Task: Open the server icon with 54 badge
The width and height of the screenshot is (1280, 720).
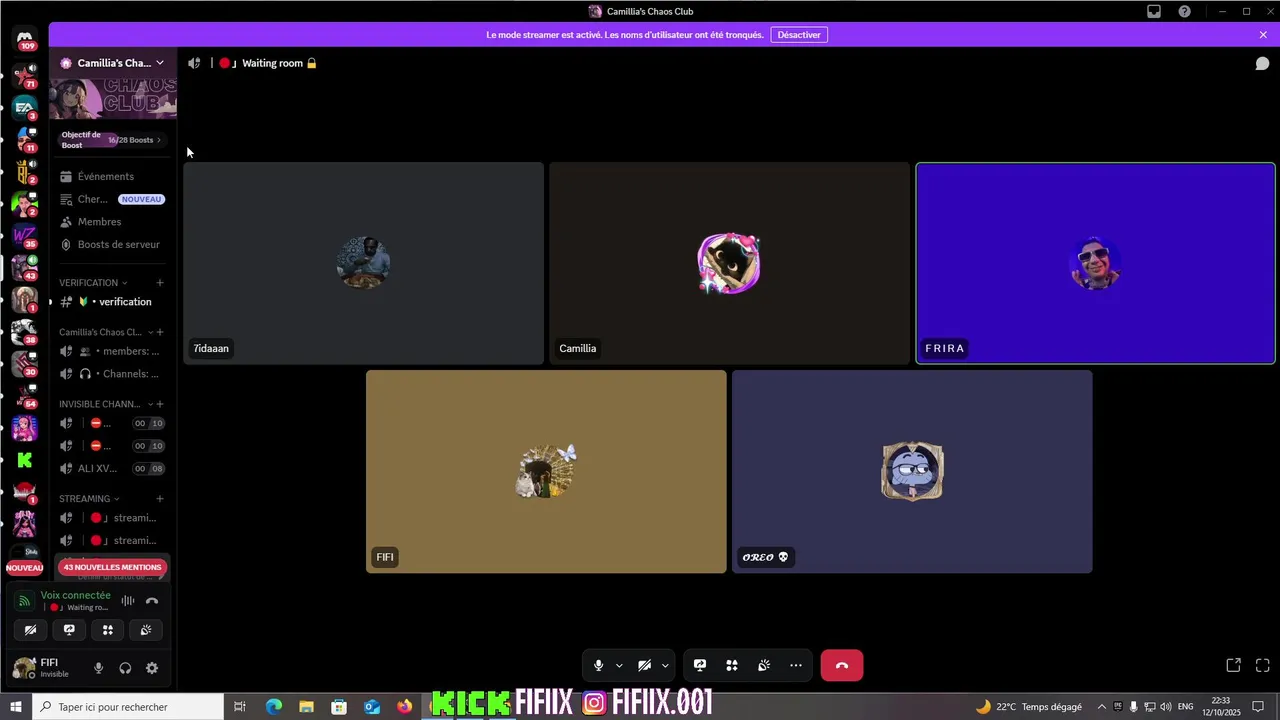Action: coord(25,396)
